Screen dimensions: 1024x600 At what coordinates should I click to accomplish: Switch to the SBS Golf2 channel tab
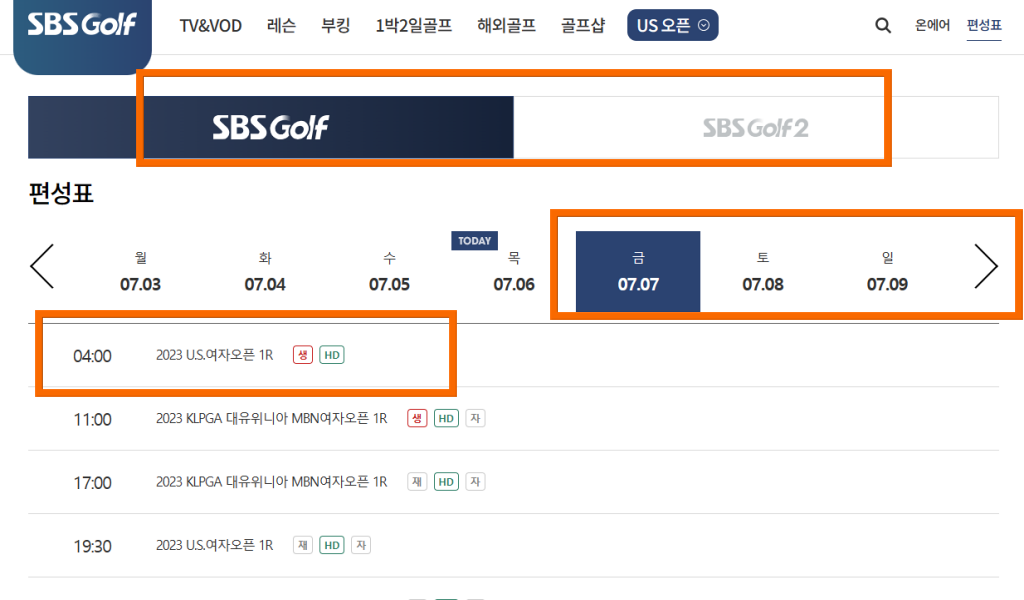pos(756,127)
